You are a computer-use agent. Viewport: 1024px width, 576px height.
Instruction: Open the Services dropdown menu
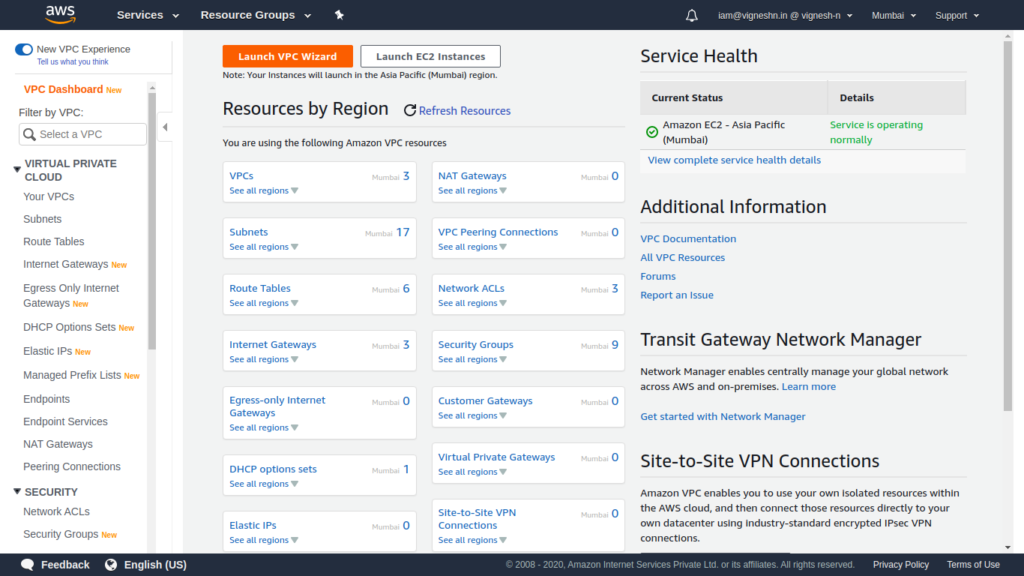coord(148,15)
